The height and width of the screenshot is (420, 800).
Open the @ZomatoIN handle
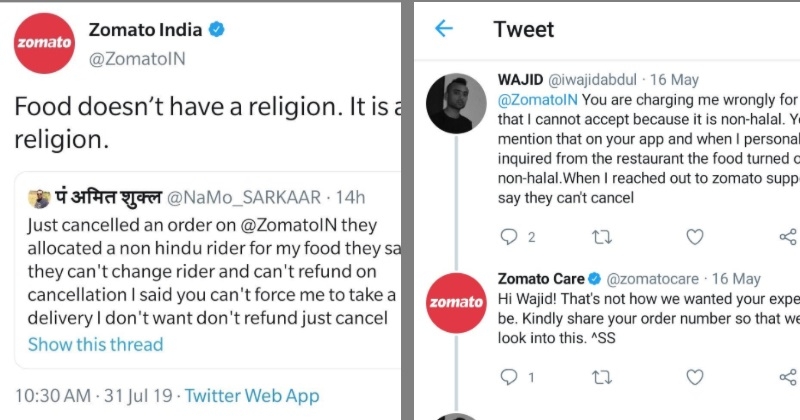(137, 58)
